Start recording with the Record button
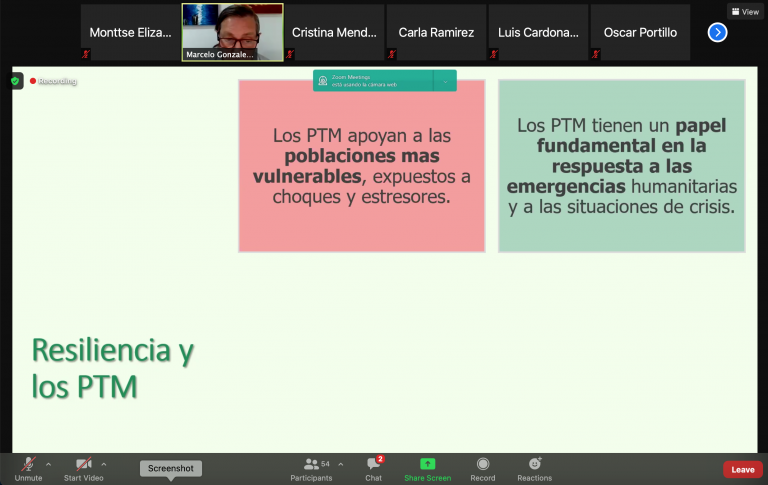 pos(483,465)
